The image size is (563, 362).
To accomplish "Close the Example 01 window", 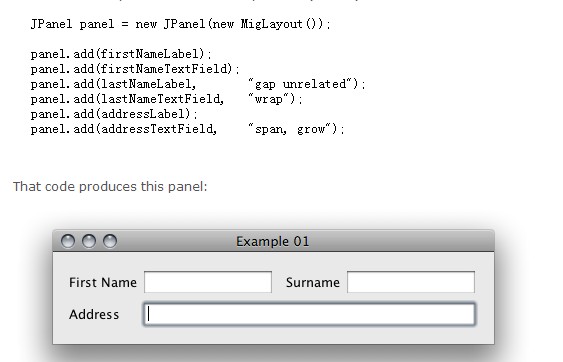I will tap(68, 241).
